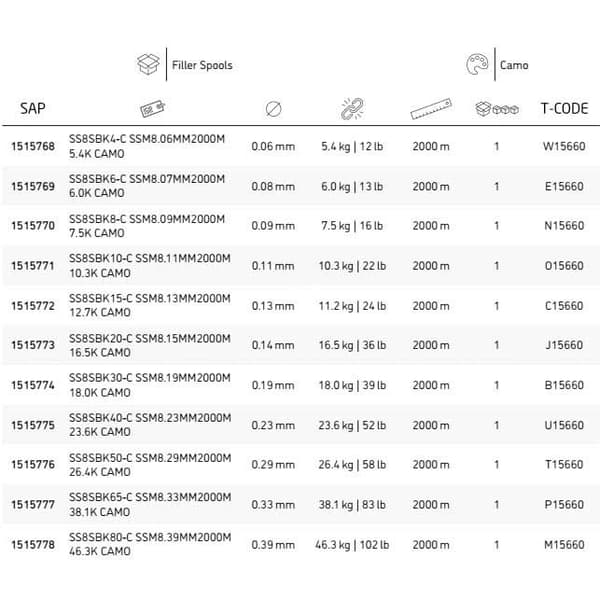Select the Filler Spools label
This screenshot has width=600, height=600.
click(x=202, y=65)
